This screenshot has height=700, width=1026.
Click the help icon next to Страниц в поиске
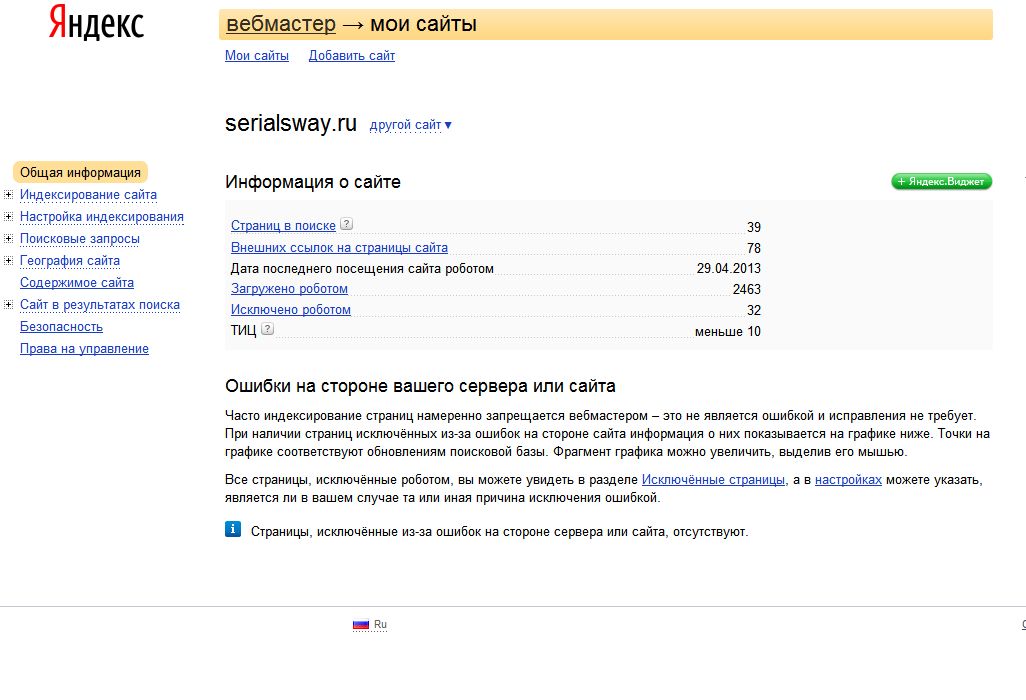[x=347, y=224]
